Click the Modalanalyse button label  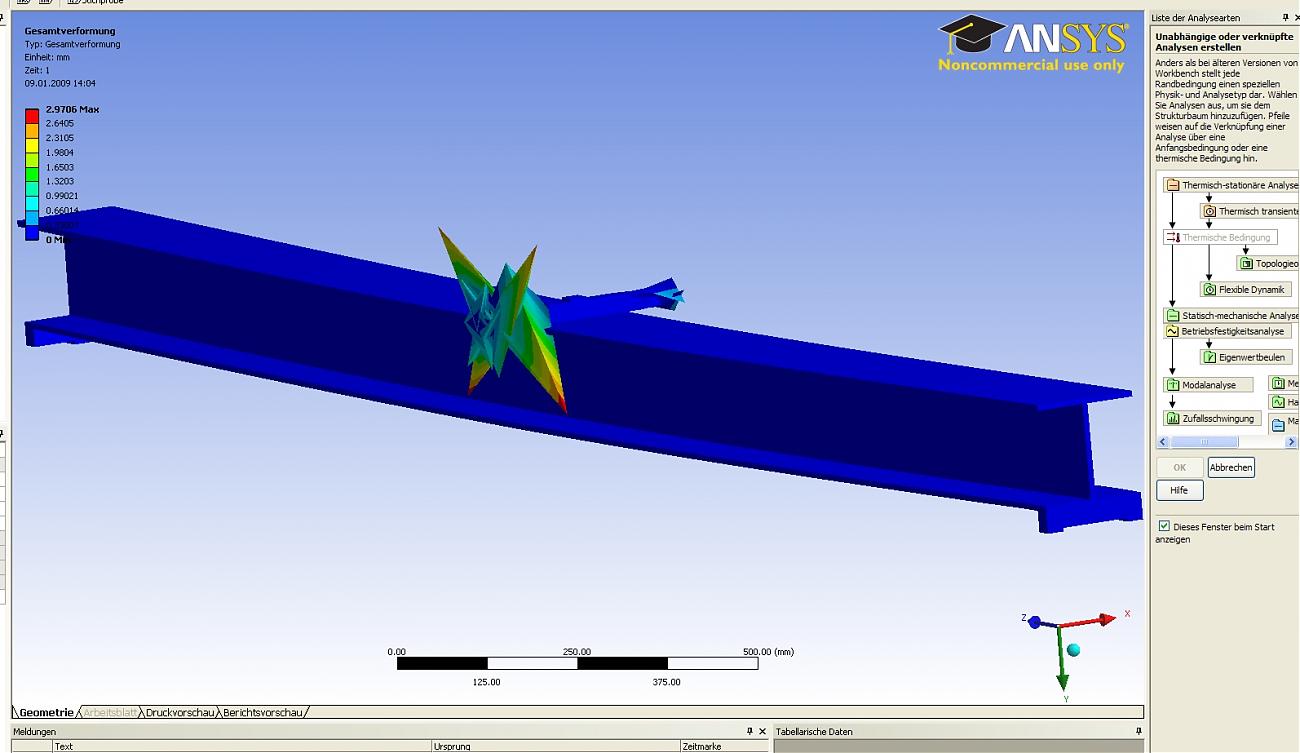tap(1209, 385)
